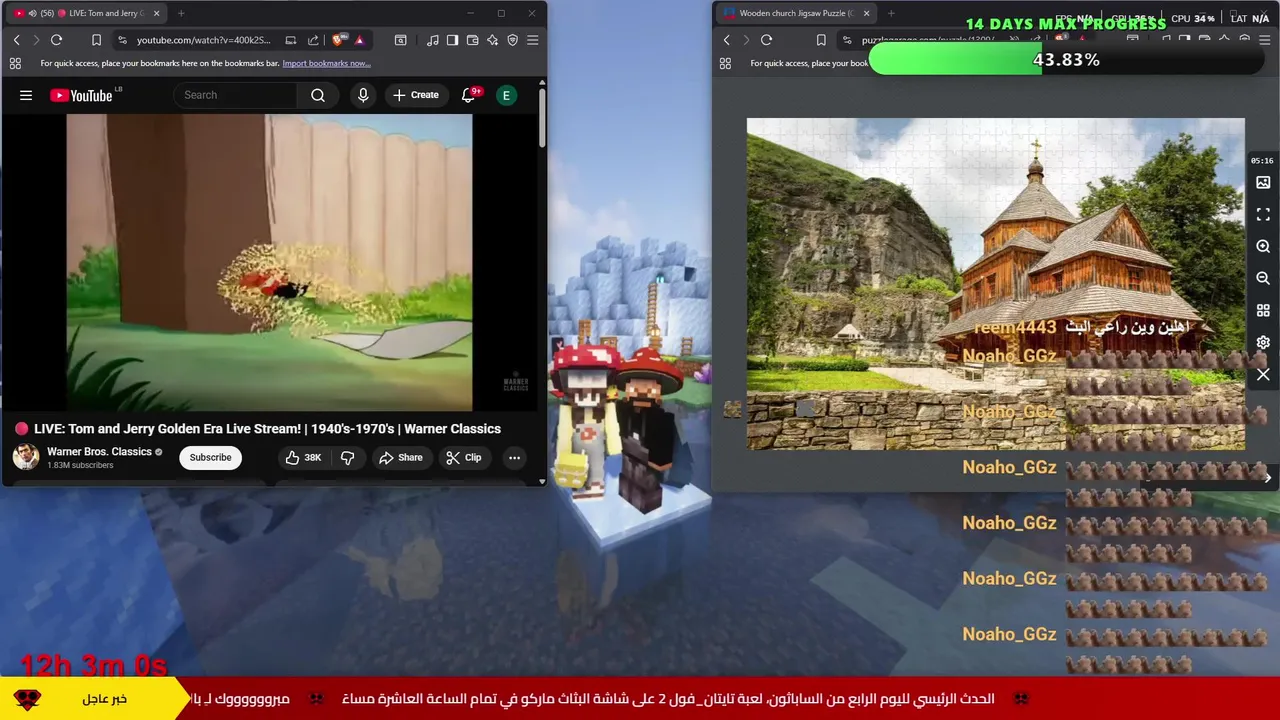The height and width of the screenshot is (720, 1280).
Task: Open YouTube notifications bell
Action: tap(468, 95)
